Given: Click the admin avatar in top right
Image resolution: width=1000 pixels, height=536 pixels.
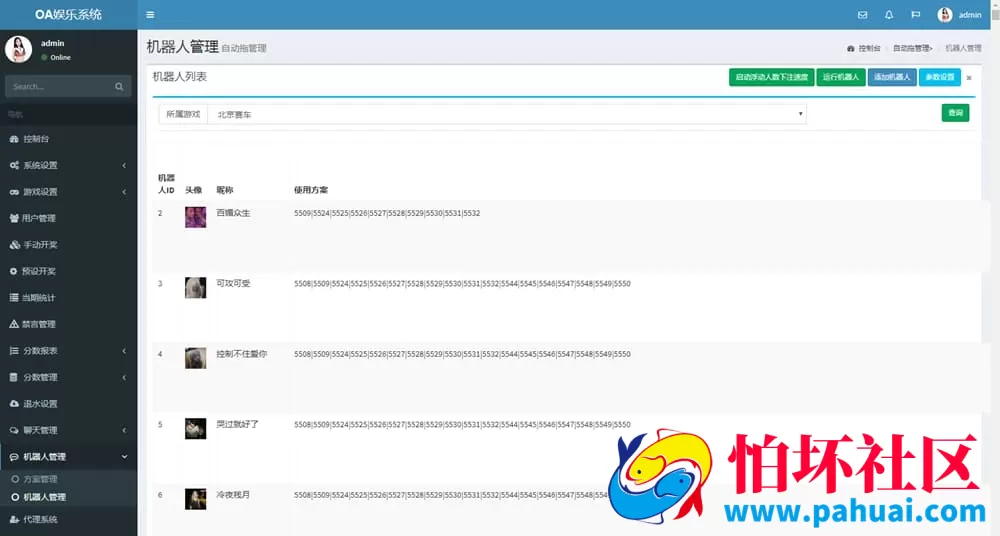Looking at the screenshot, I should 945,15.
